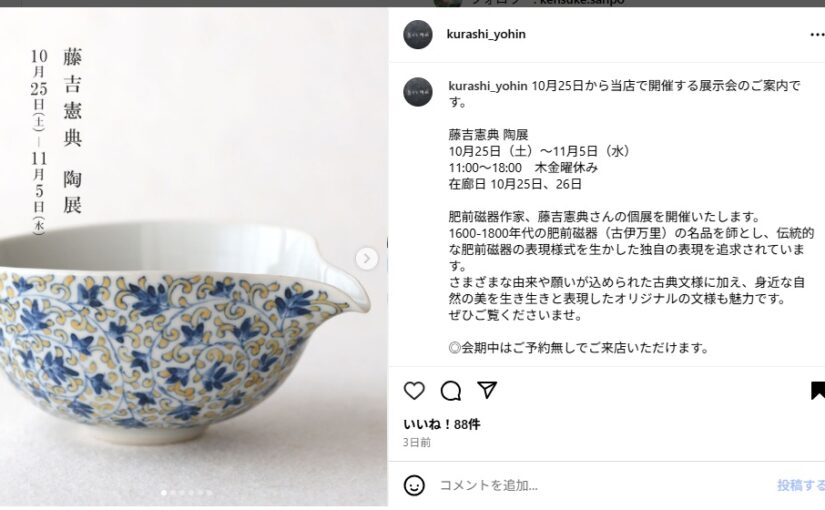Open kurashi_yohin username in caption

click(488, 86)
